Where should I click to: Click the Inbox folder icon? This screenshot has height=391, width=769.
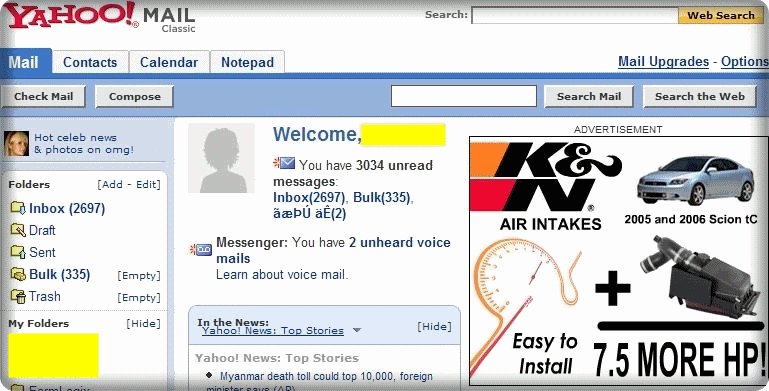(18, 208)
